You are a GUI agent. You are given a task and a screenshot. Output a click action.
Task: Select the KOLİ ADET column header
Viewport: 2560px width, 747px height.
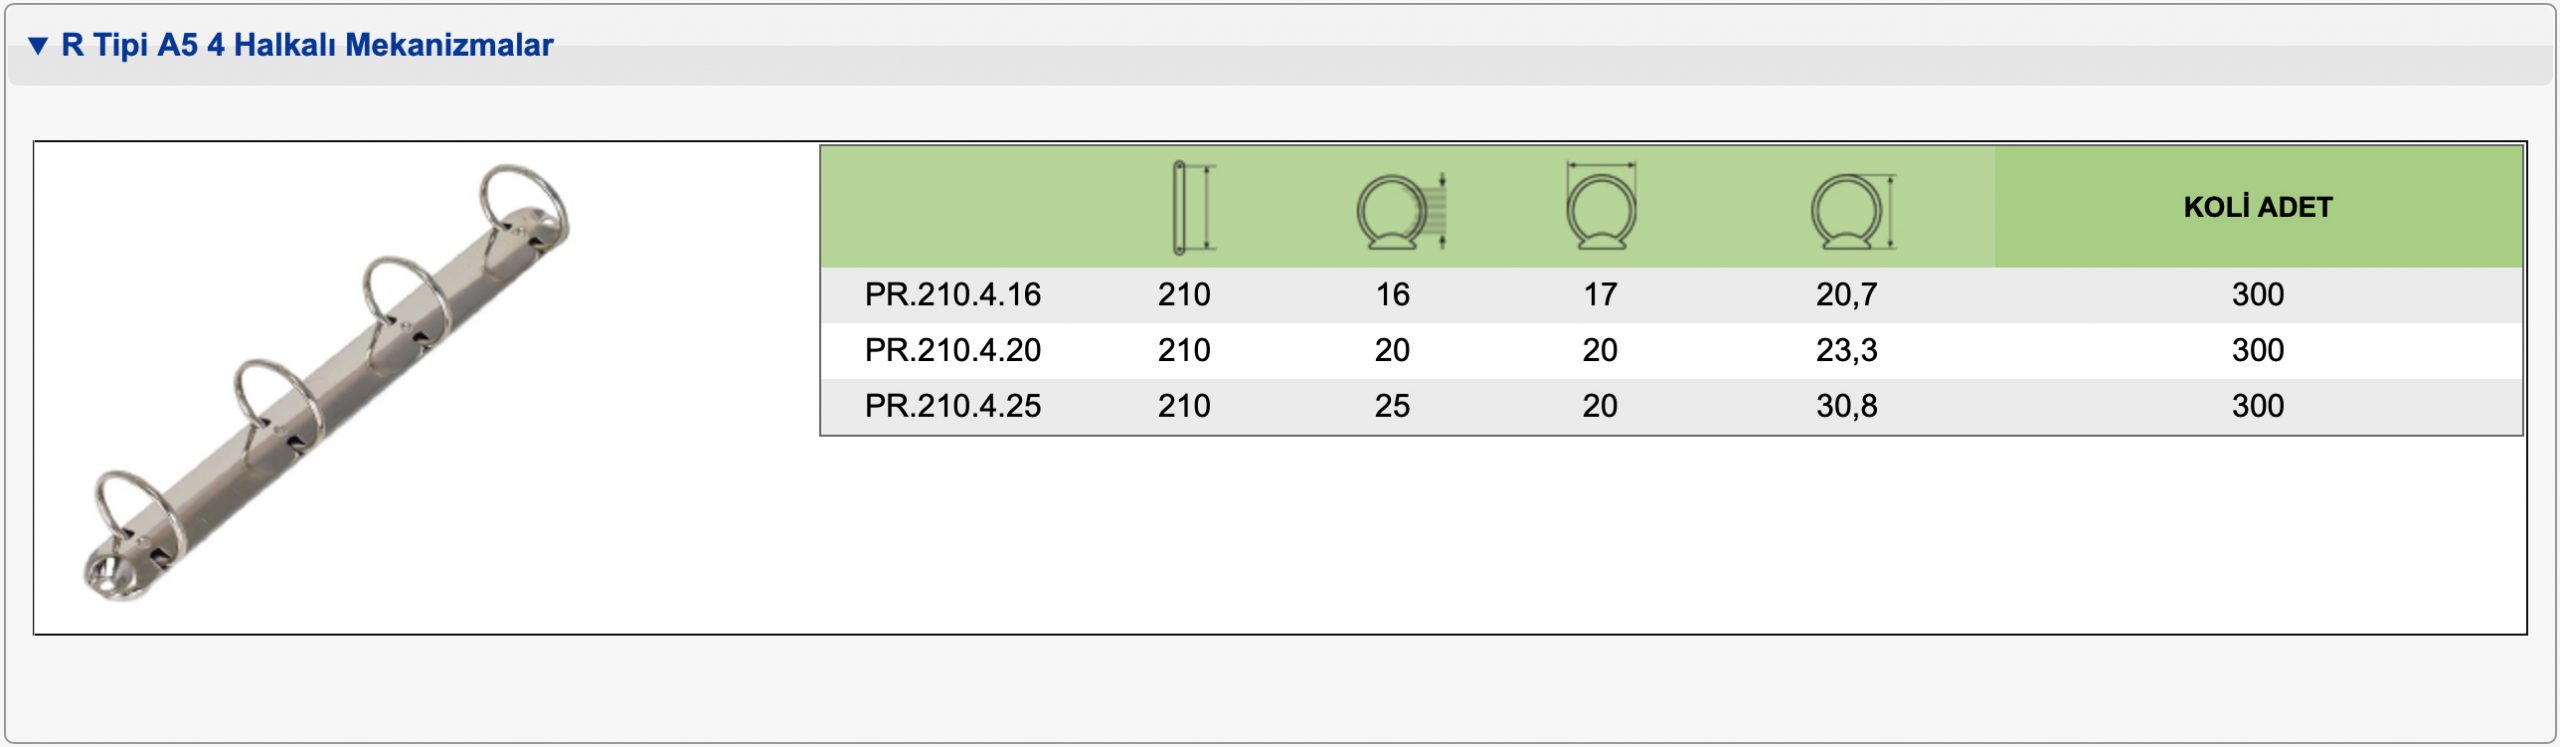click(x=2258, y=207)
